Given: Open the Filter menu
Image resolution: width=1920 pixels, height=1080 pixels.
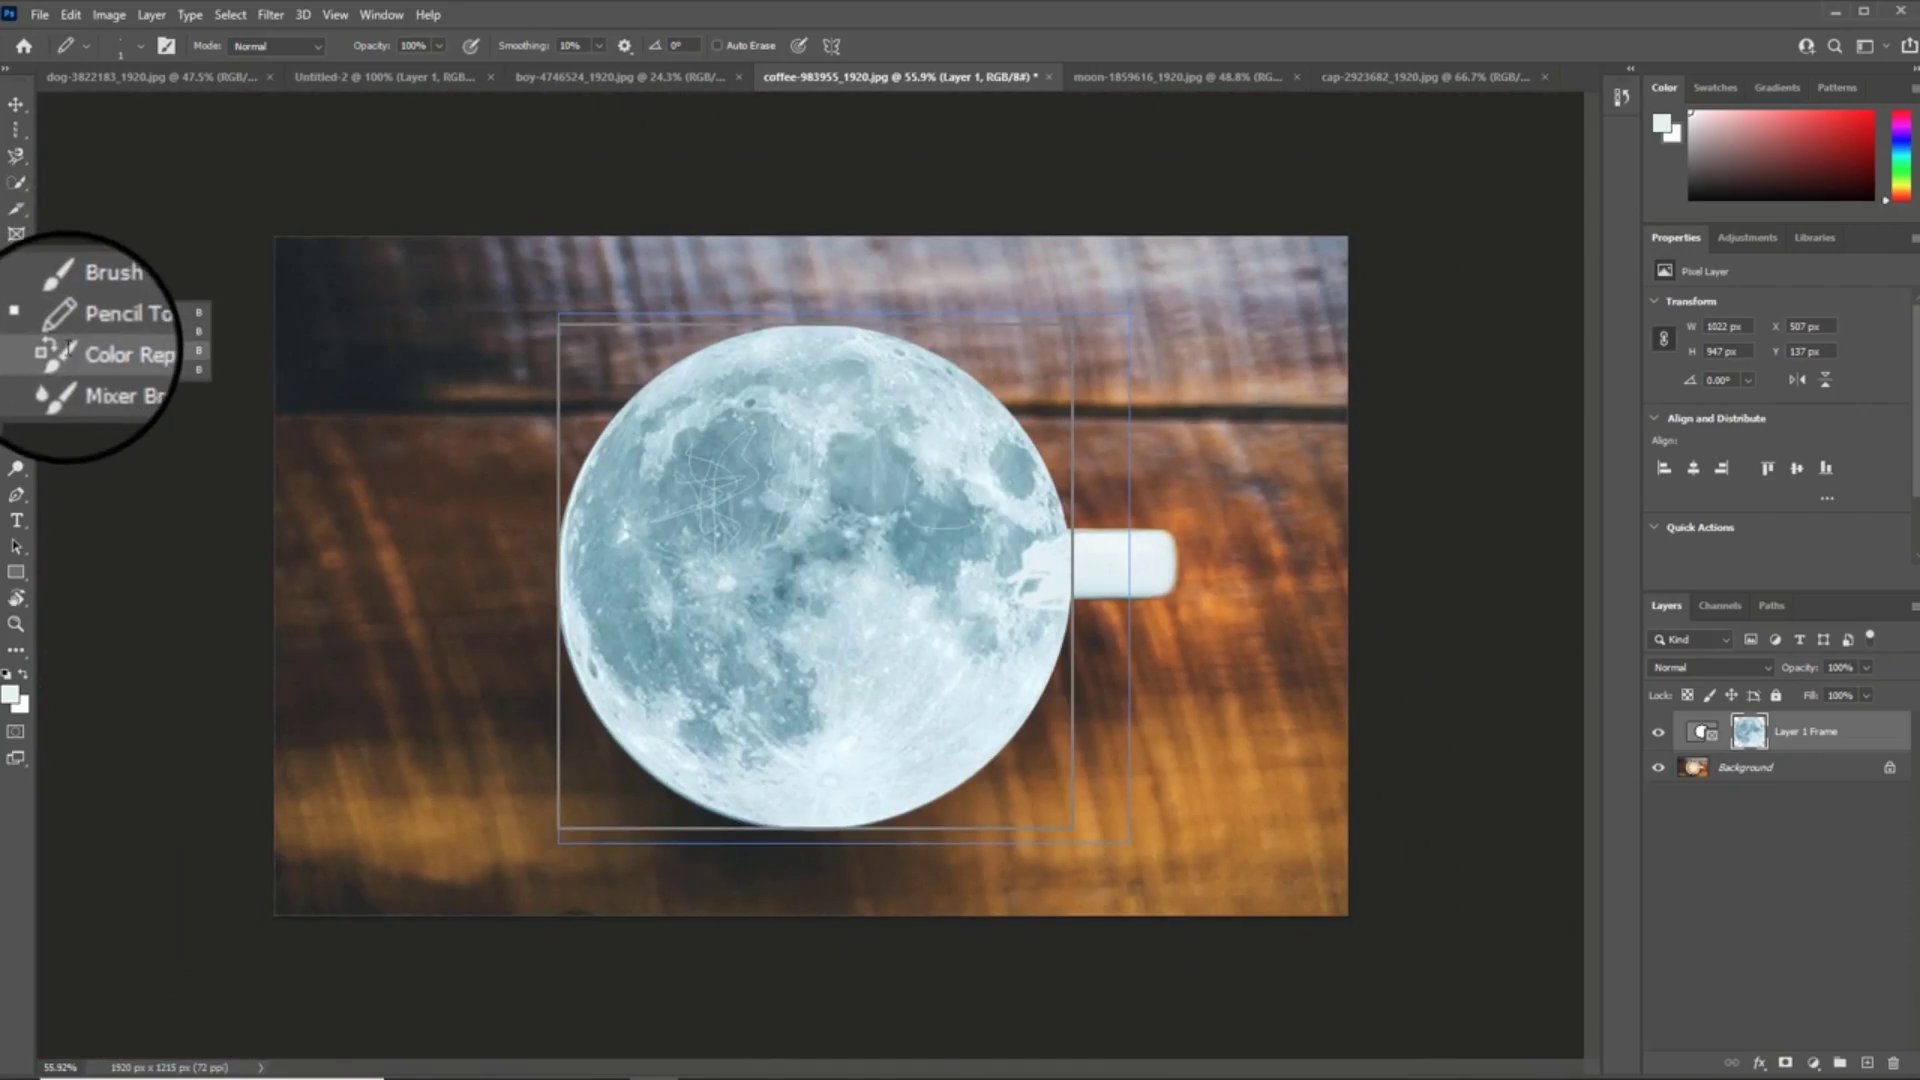Looking at the screenshot, I should click(270, 15).
